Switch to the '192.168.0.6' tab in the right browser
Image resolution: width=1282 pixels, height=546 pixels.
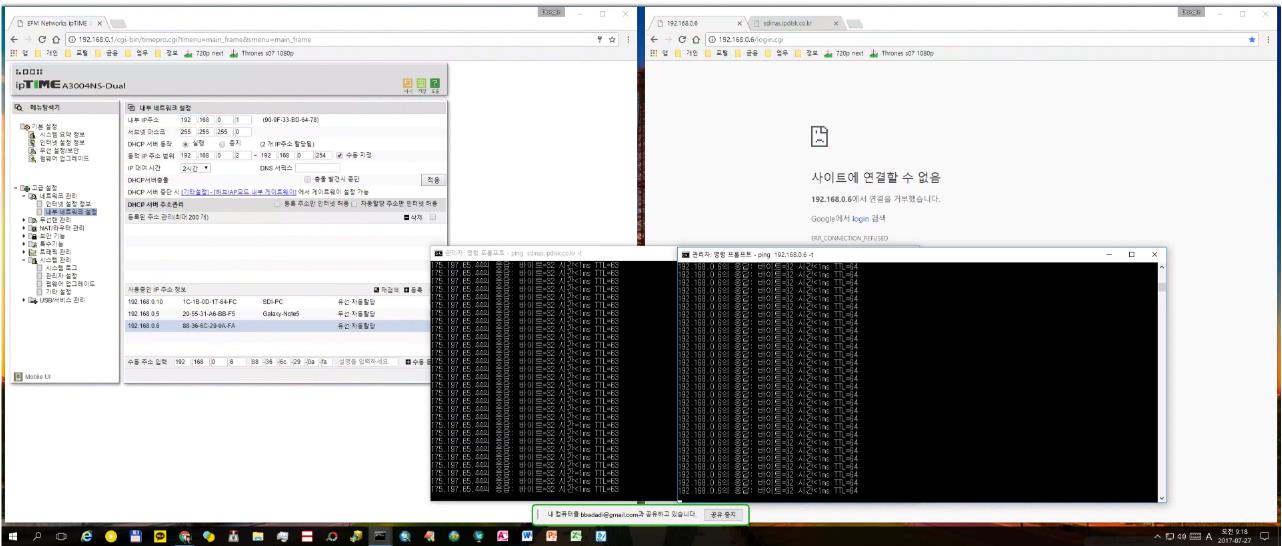698,21
